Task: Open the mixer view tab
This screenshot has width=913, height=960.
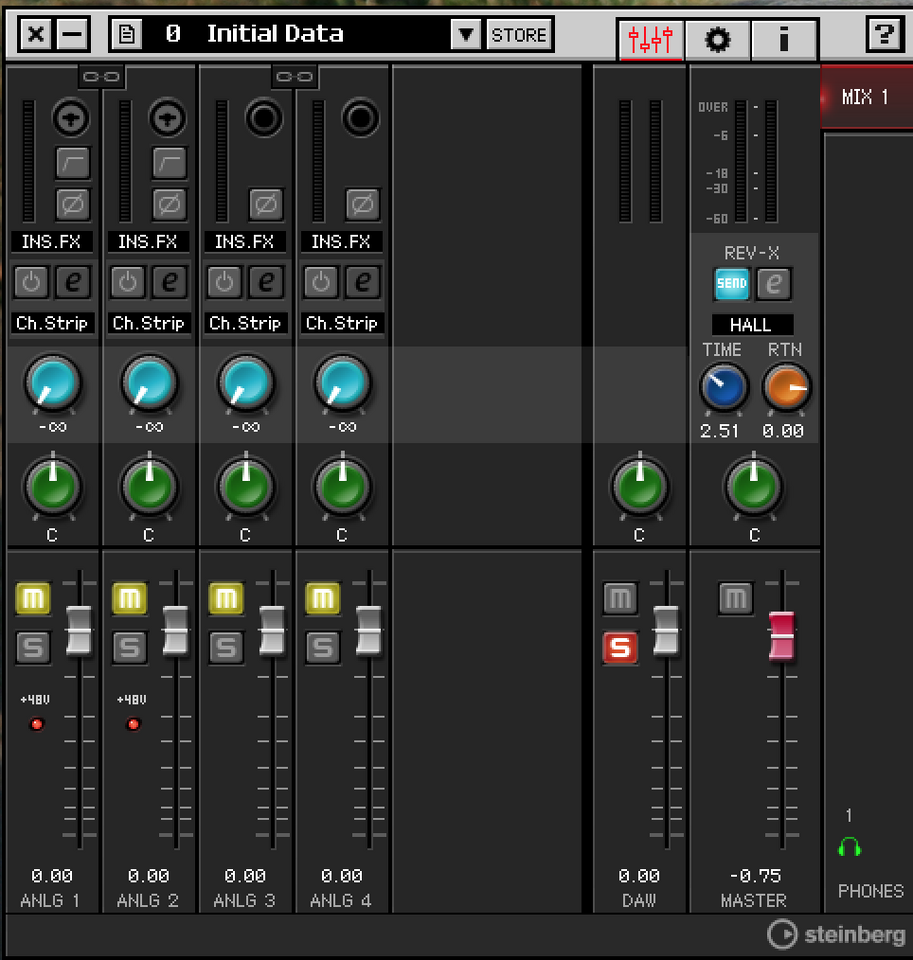Action: click(x=650, y=40)
